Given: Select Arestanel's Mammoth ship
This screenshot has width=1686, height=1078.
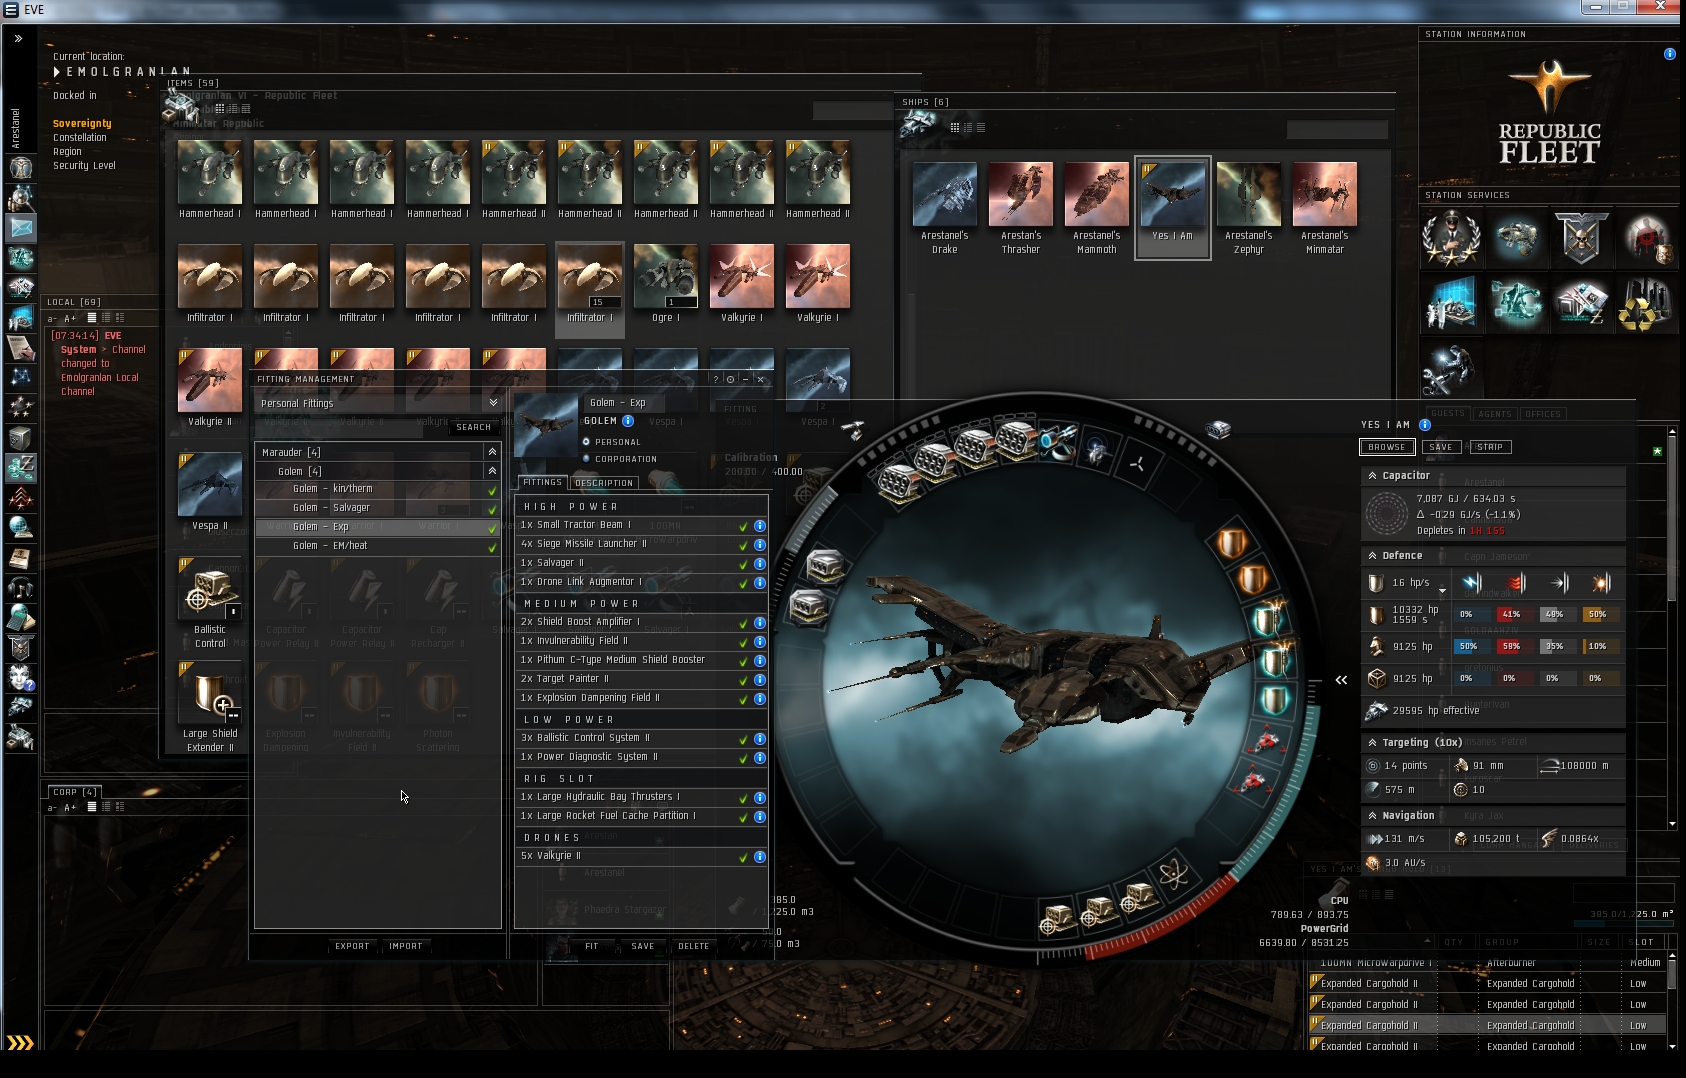Looking at the screenshot, I should pyautogui.click(x=1097, y=208).
